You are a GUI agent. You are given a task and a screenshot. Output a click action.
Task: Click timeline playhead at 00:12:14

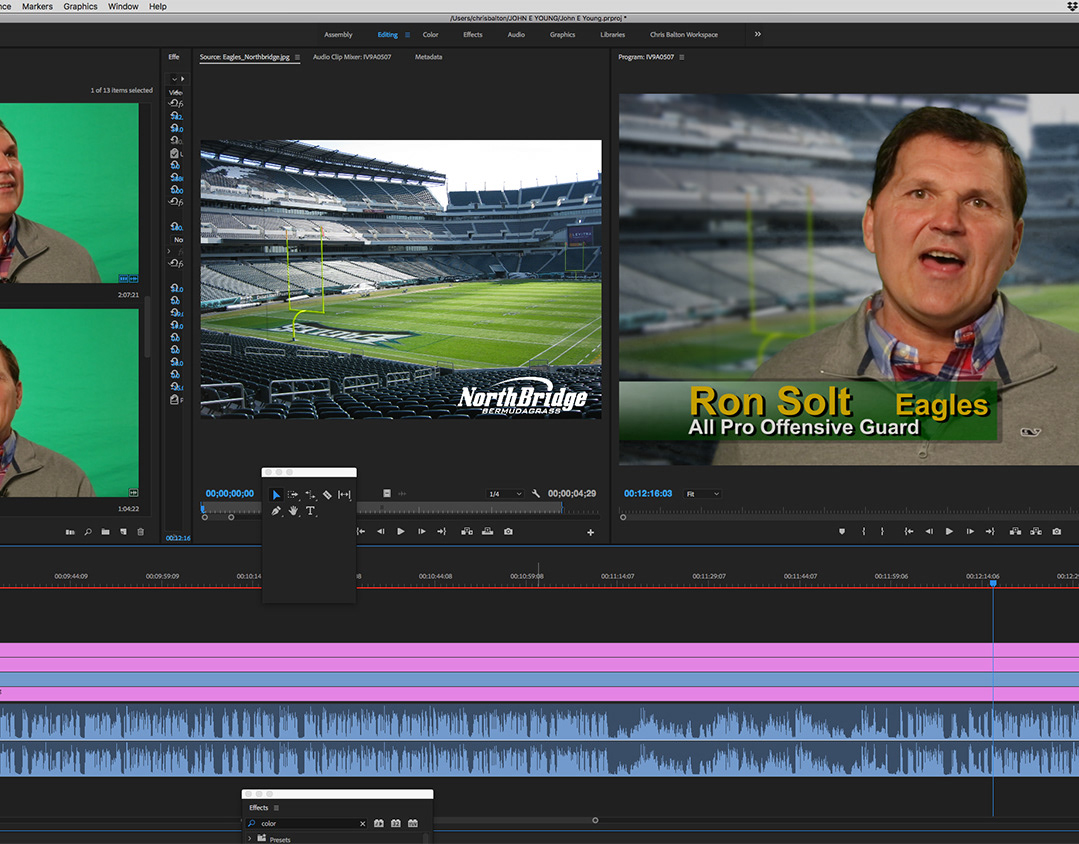click(x=993, y=583)
